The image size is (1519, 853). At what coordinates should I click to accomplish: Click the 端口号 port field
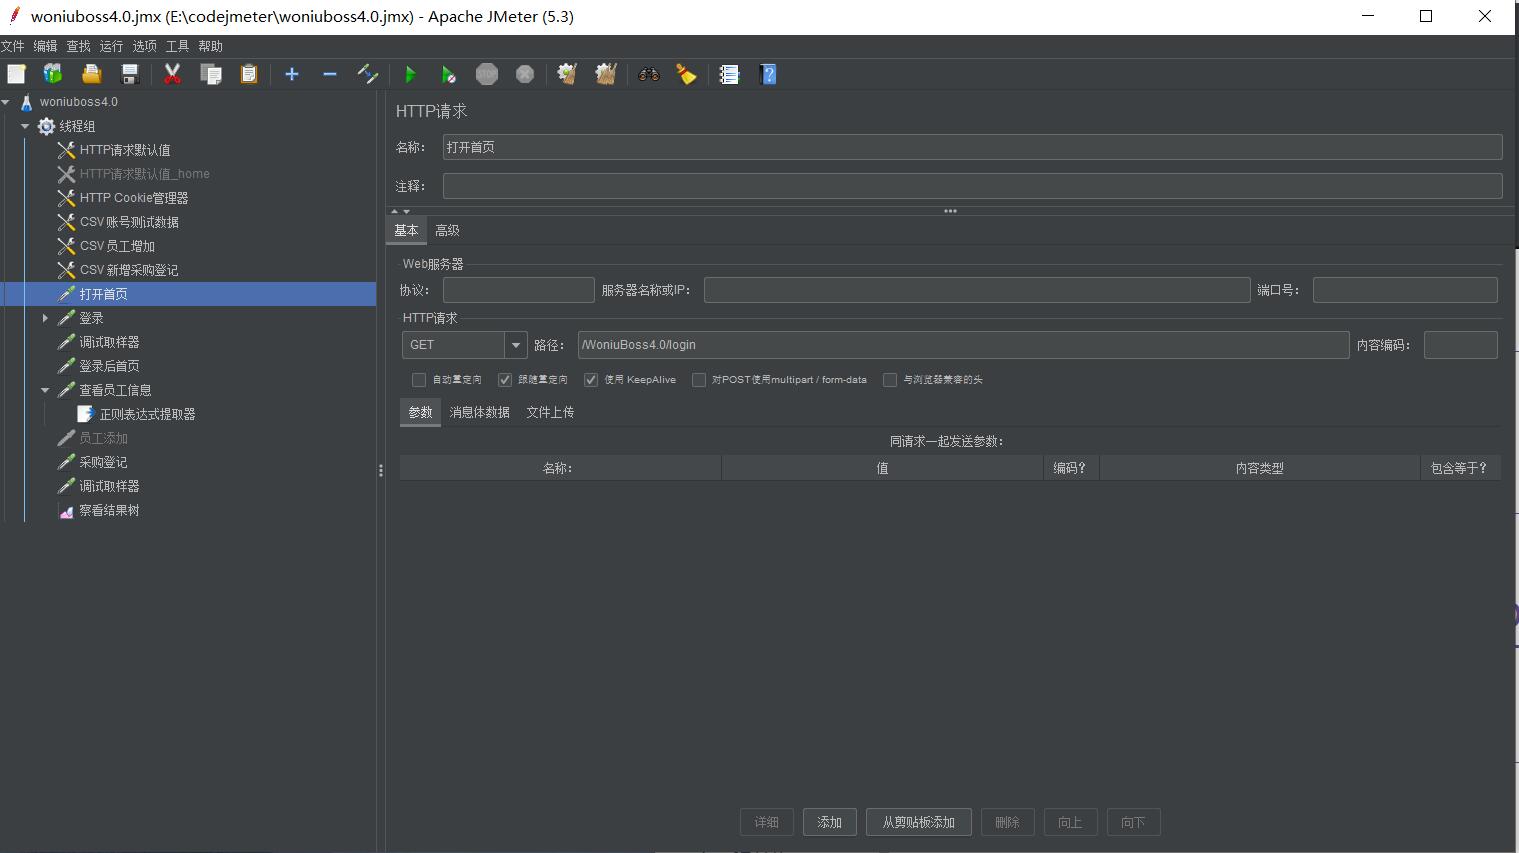[1405, 290]
